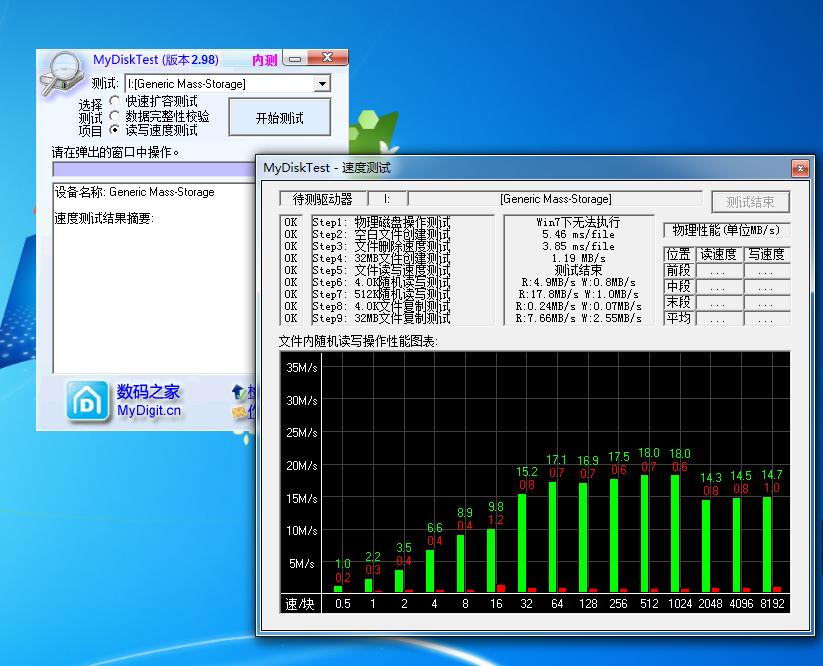
Task: Click the 测试结束 button
Action: coord(750,202)
